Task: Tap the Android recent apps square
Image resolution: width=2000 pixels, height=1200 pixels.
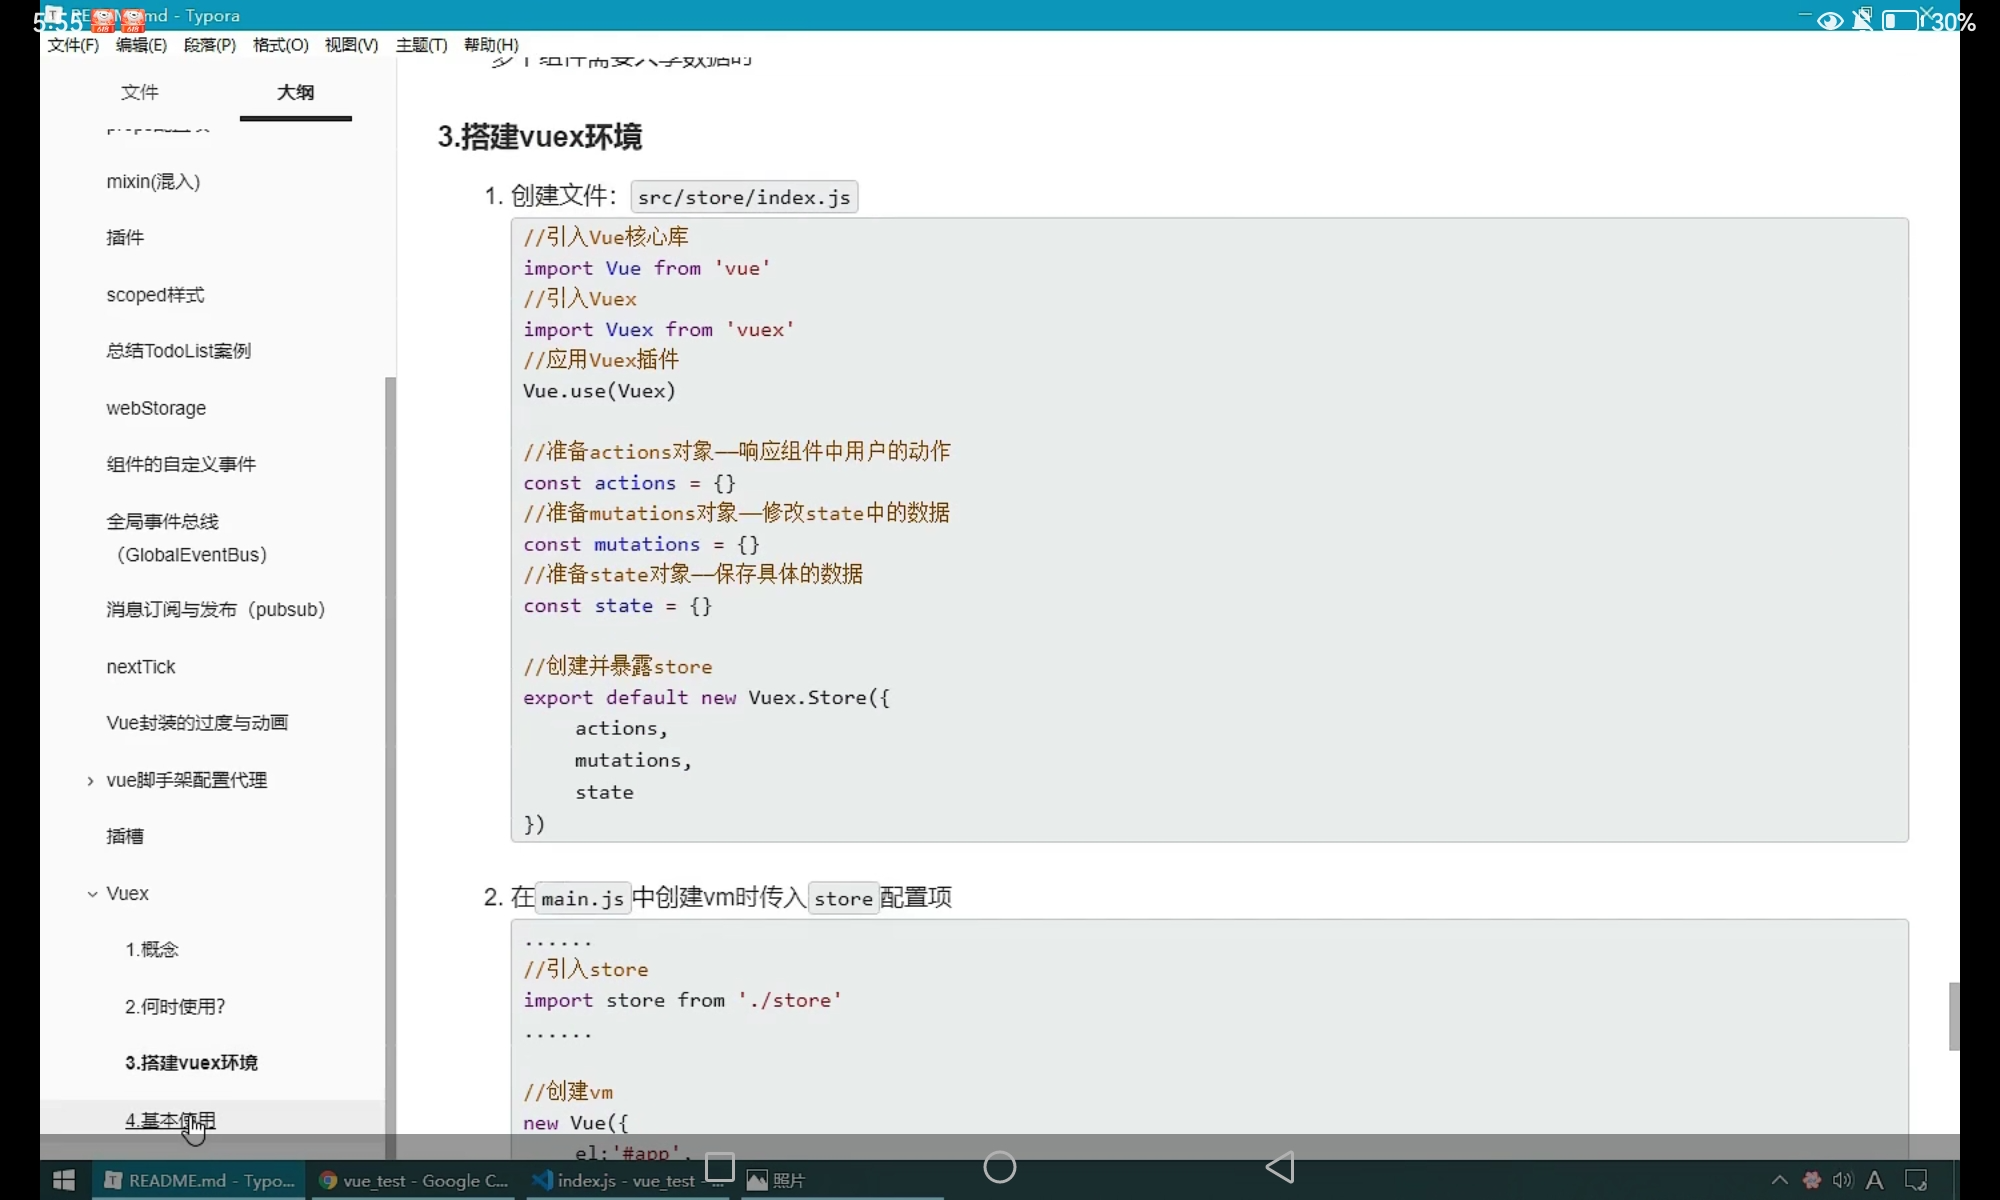Action: click(x=720, y=1166)
